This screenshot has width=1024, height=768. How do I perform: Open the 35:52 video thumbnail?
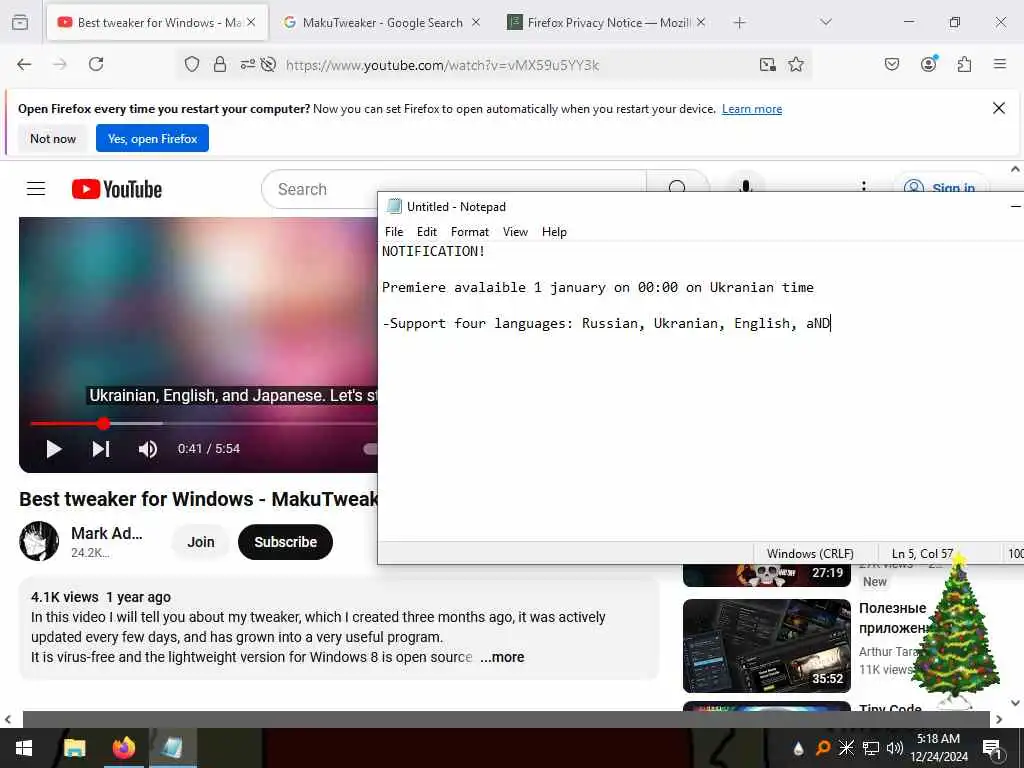[767, 646]
